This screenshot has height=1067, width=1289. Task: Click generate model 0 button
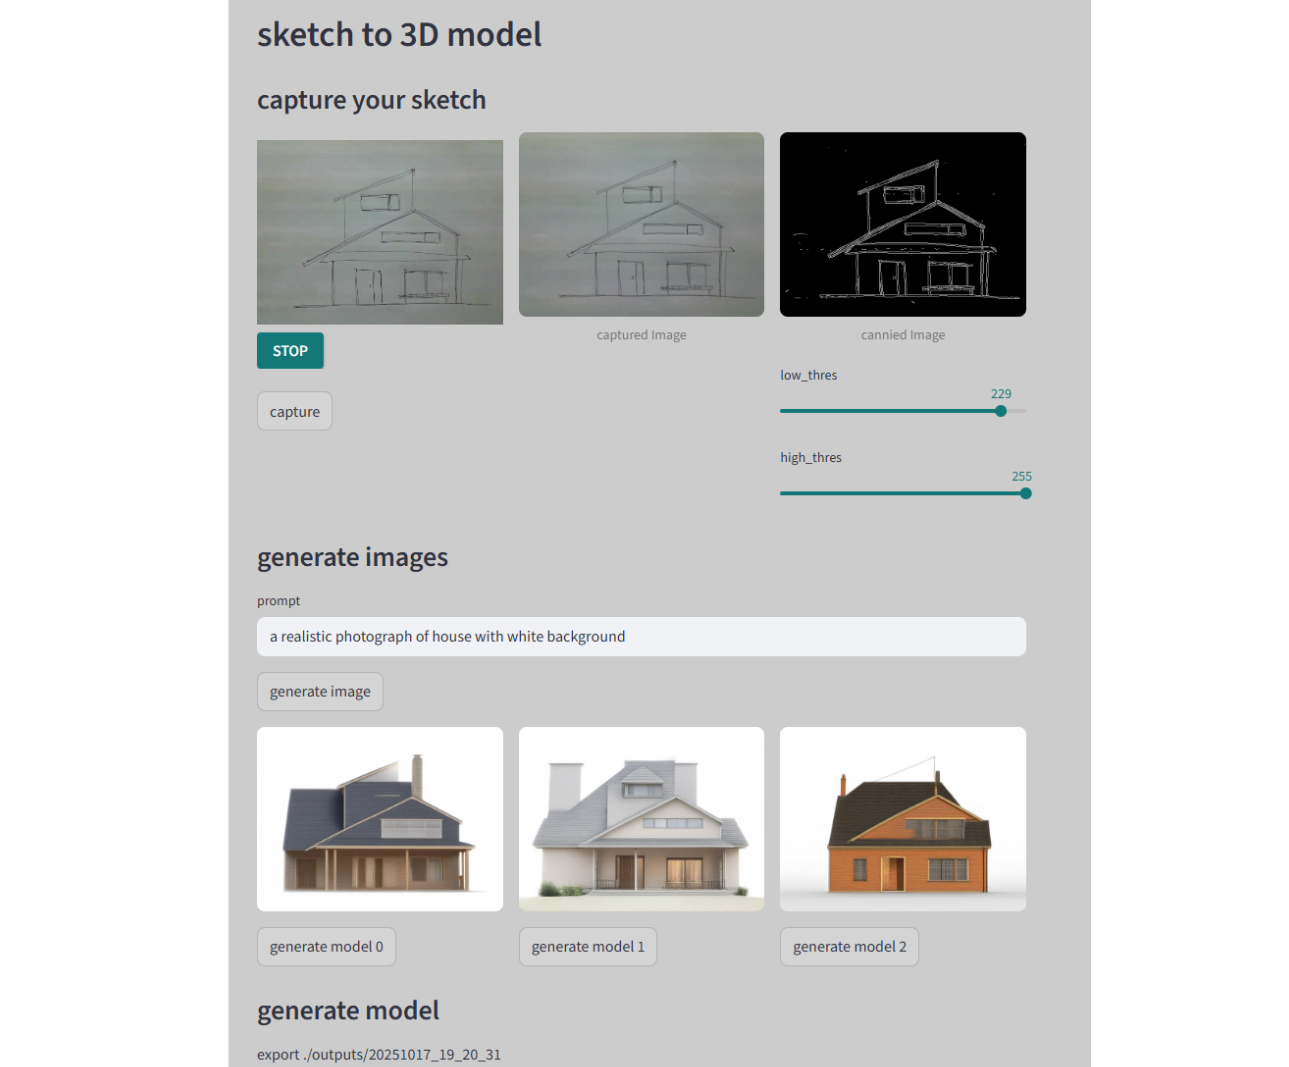326,947
